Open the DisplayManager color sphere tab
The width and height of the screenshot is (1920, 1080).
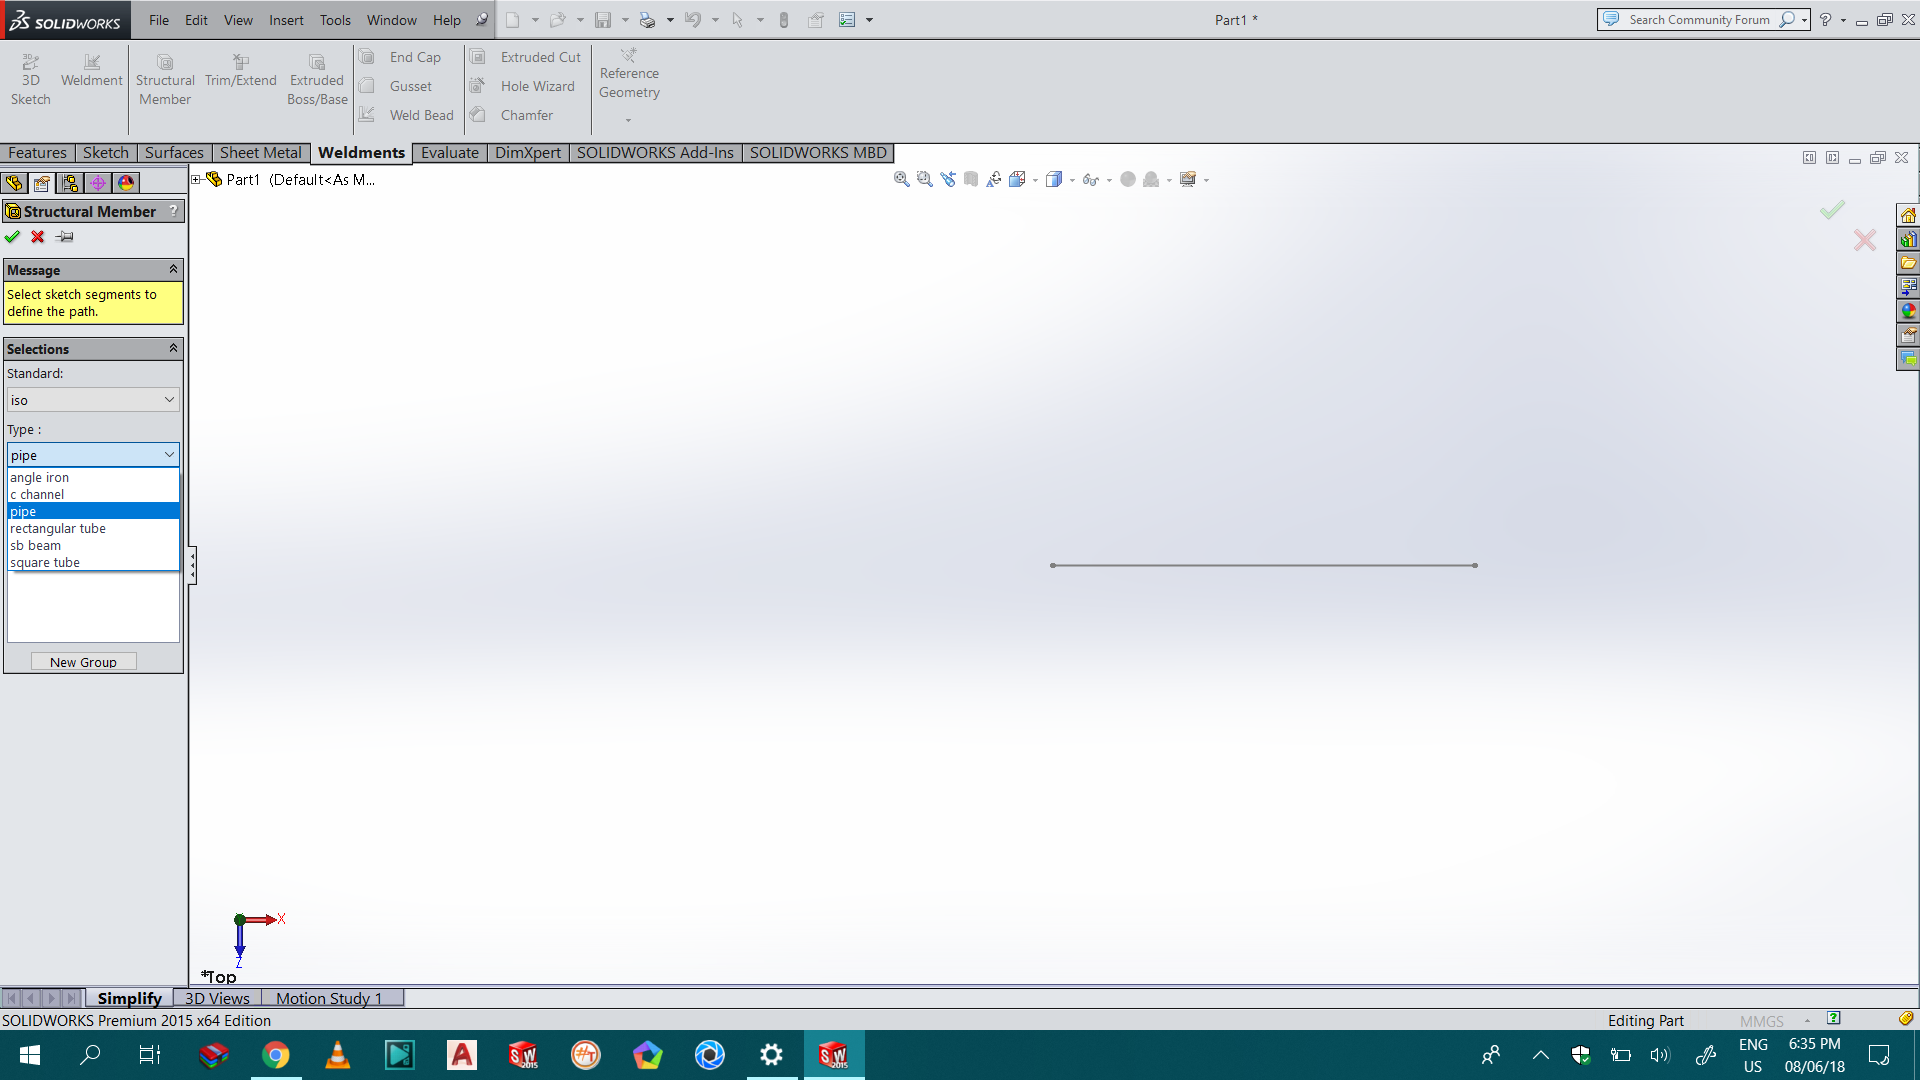pos(126,183)
